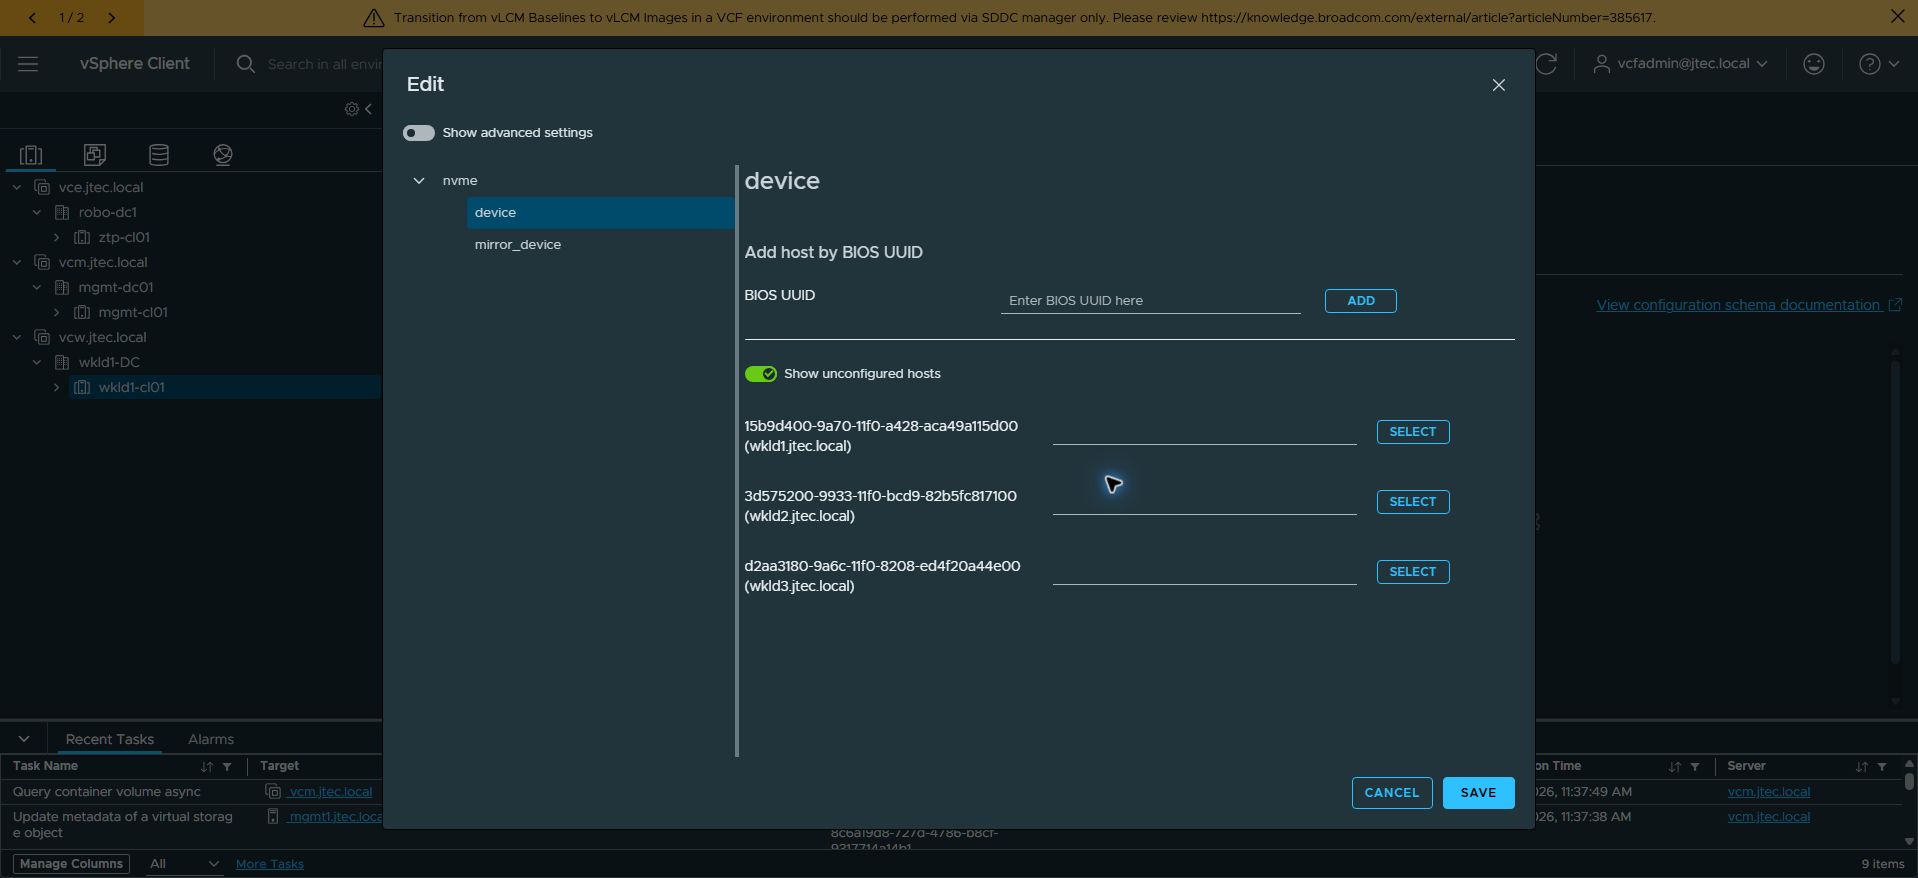The image size is (1918, 878).
Task: Collapse the navigator panel with the chevron
Action: click(x=368, y=109)
